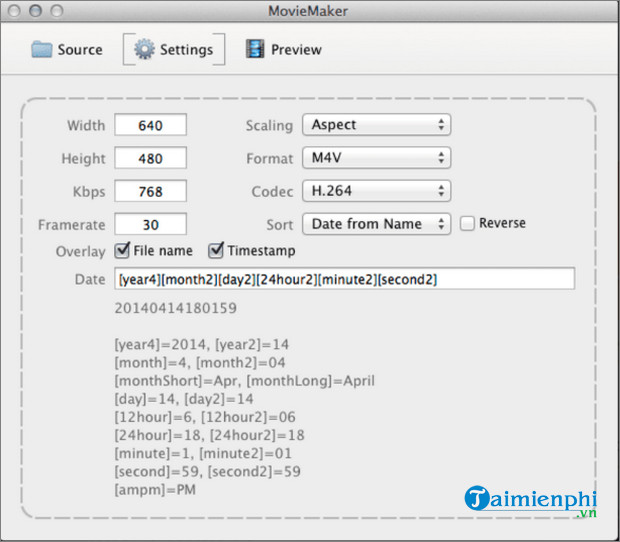
Task: Click the Framerate field showing 30
Action: (x=150, y=224)
